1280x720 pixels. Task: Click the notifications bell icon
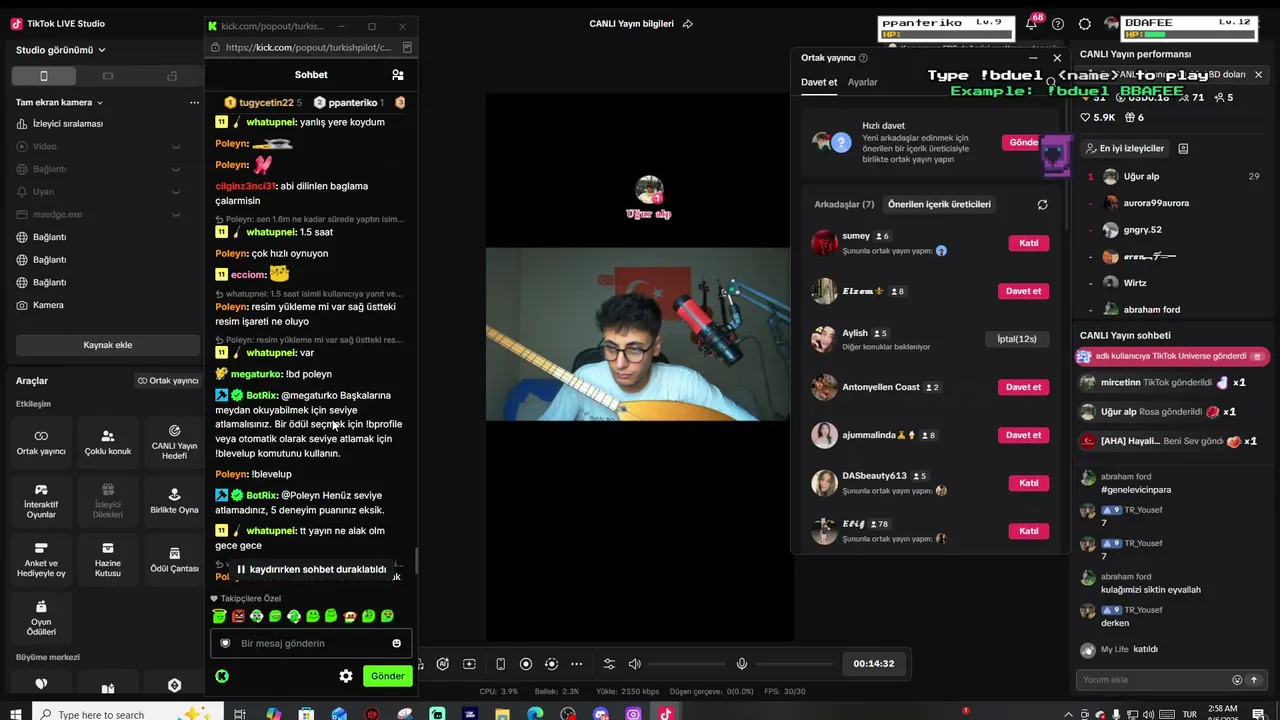[x=1031, y=24]
